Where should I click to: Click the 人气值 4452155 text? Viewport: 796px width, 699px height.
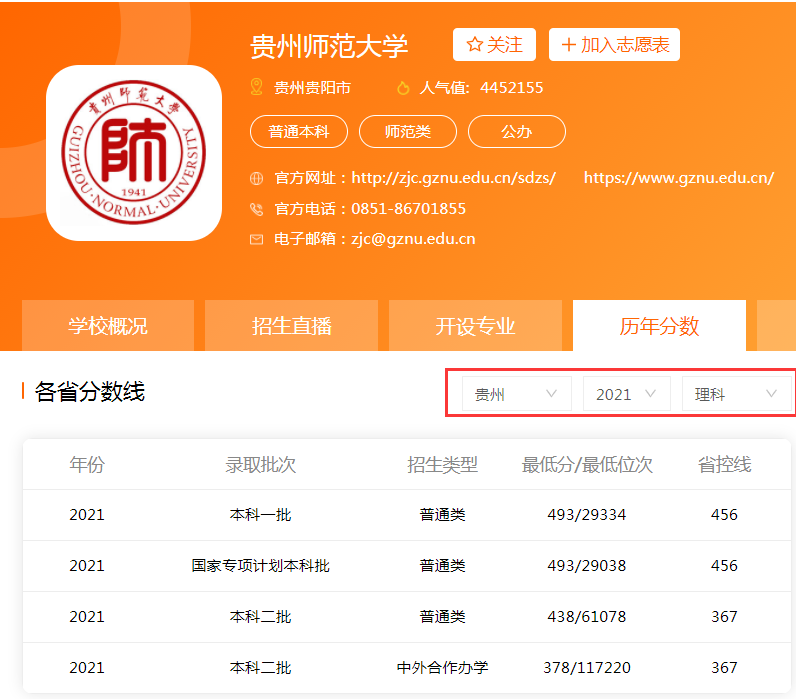point(481,88)
